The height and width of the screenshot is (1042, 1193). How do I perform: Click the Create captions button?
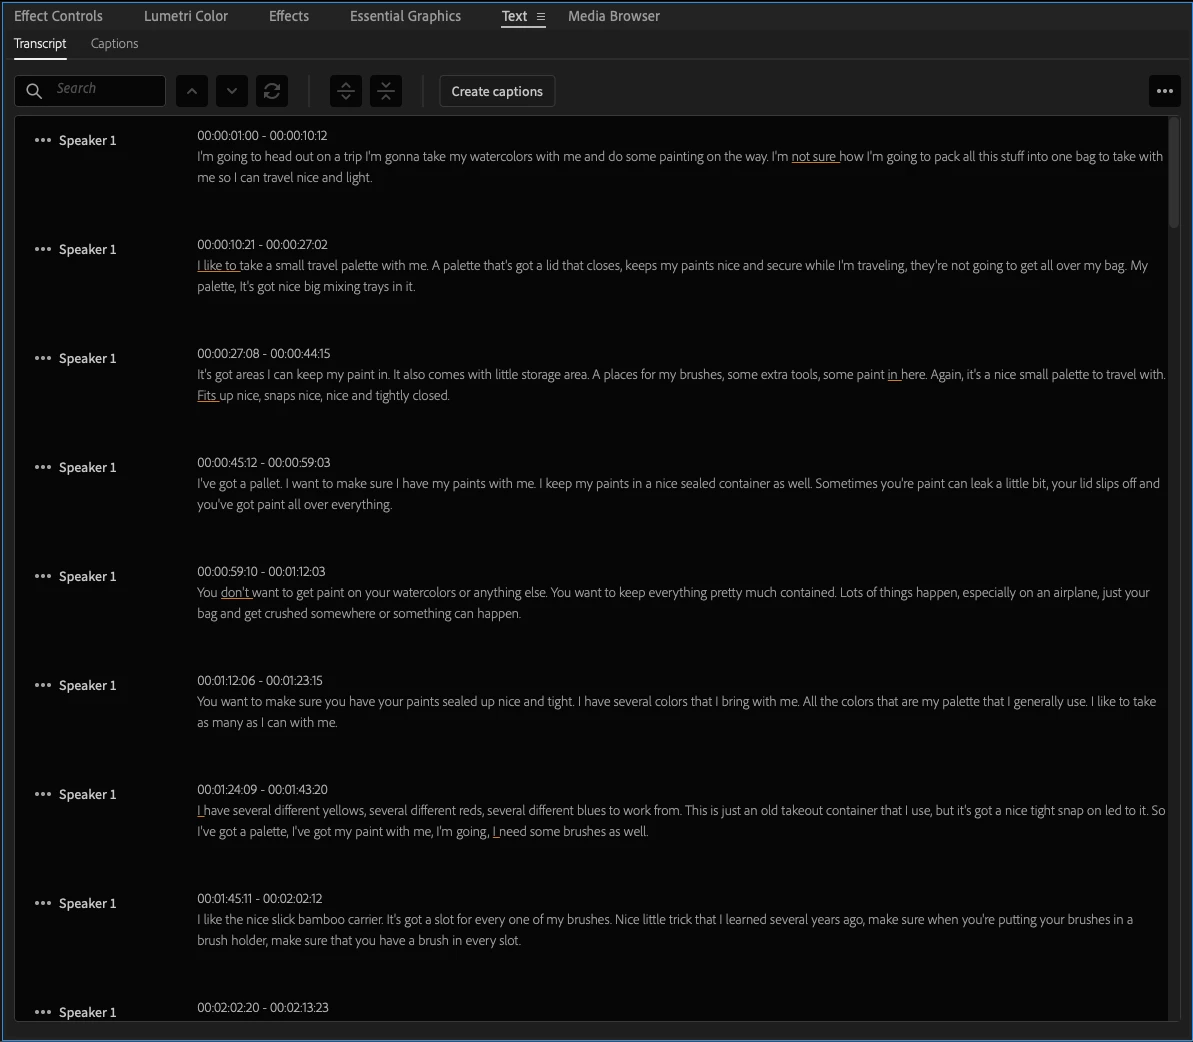(x=497, y=91)
